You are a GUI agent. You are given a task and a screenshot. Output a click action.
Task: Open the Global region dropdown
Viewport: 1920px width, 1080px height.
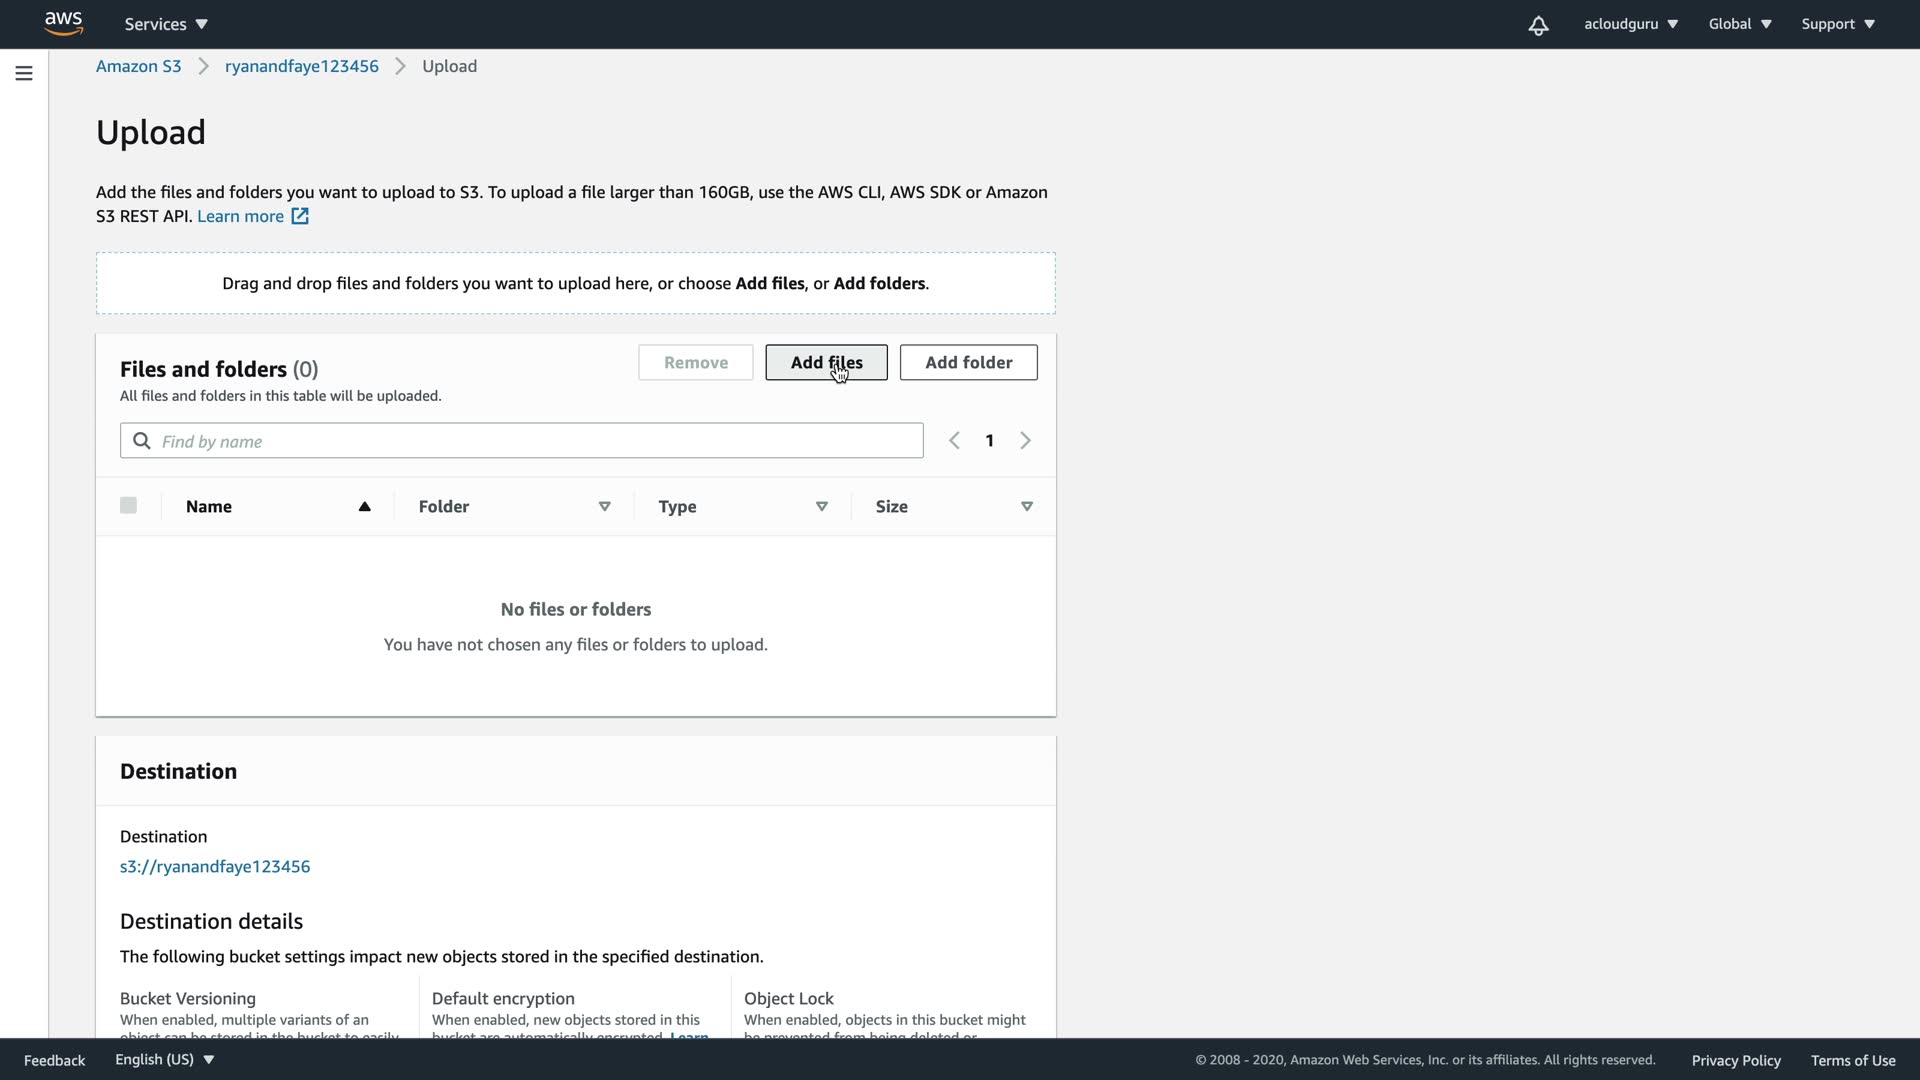1740,24
